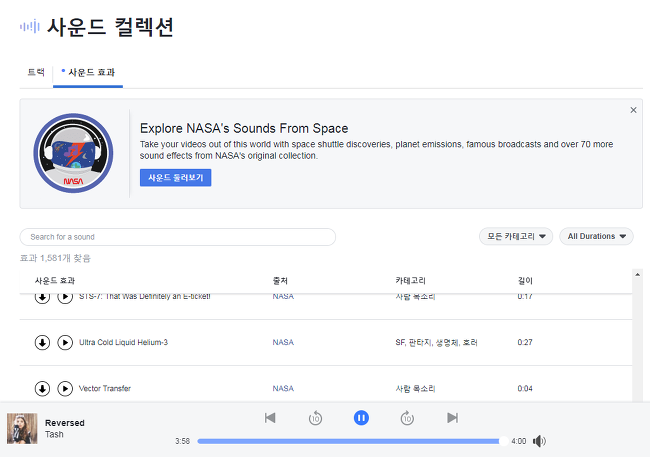This screenshot has width=650, height=457.
Task: Click the 4:00 total time label
Action: 519,441
